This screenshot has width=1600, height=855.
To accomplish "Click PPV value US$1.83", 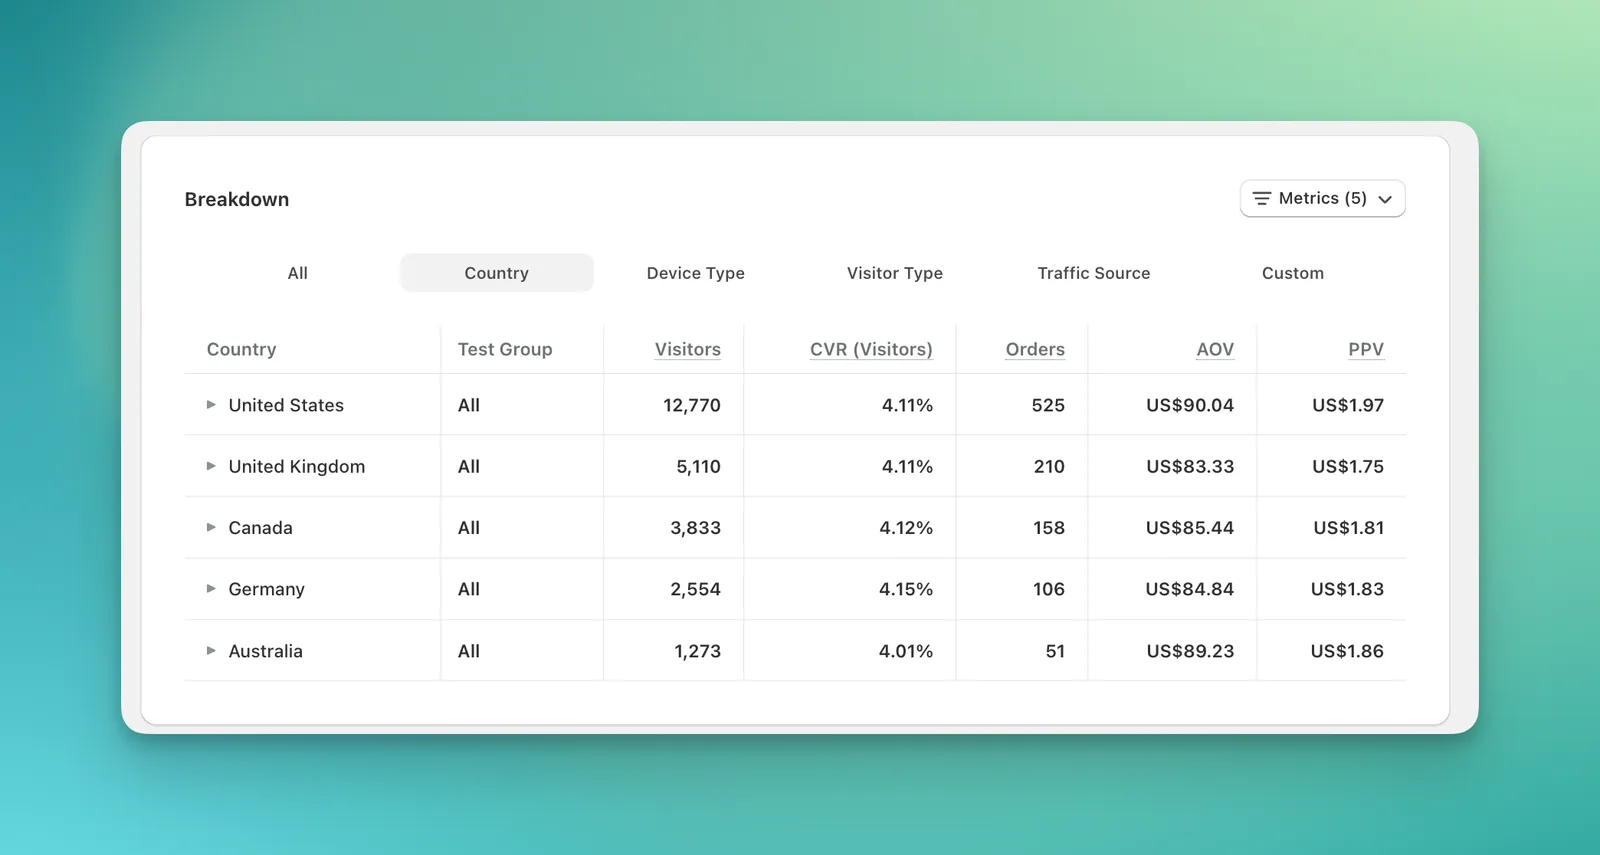I will [1347, 589].
